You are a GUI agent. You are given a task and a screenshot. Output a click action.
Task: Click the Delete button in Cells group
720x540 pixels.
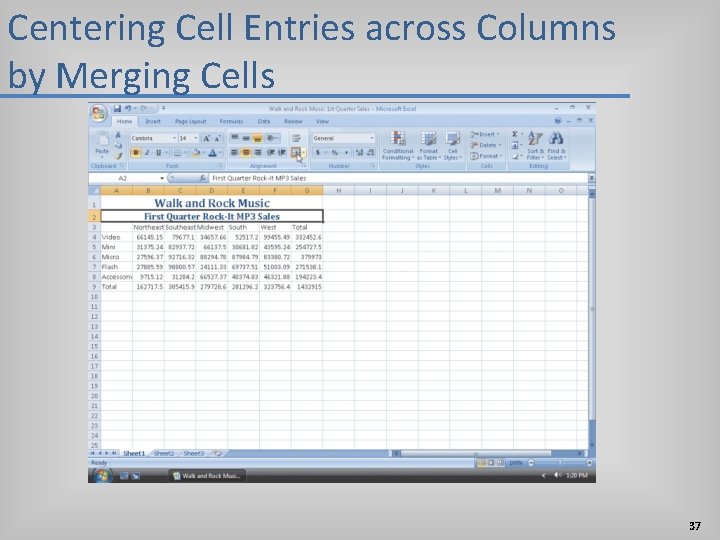(x=485, y=145)
